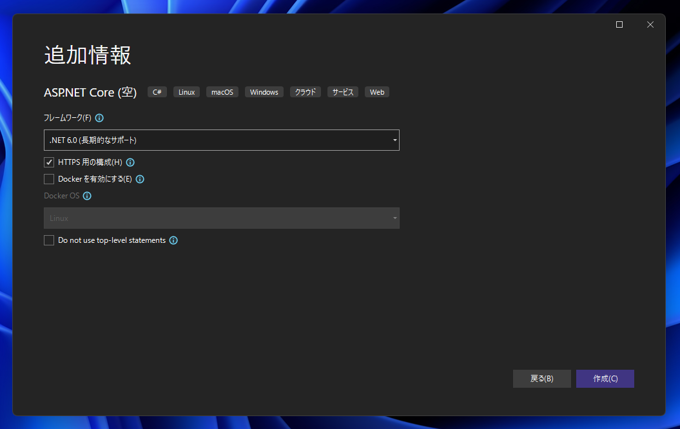Click the 追加情報 heading

pyautogui.click(x=88, y=56)
